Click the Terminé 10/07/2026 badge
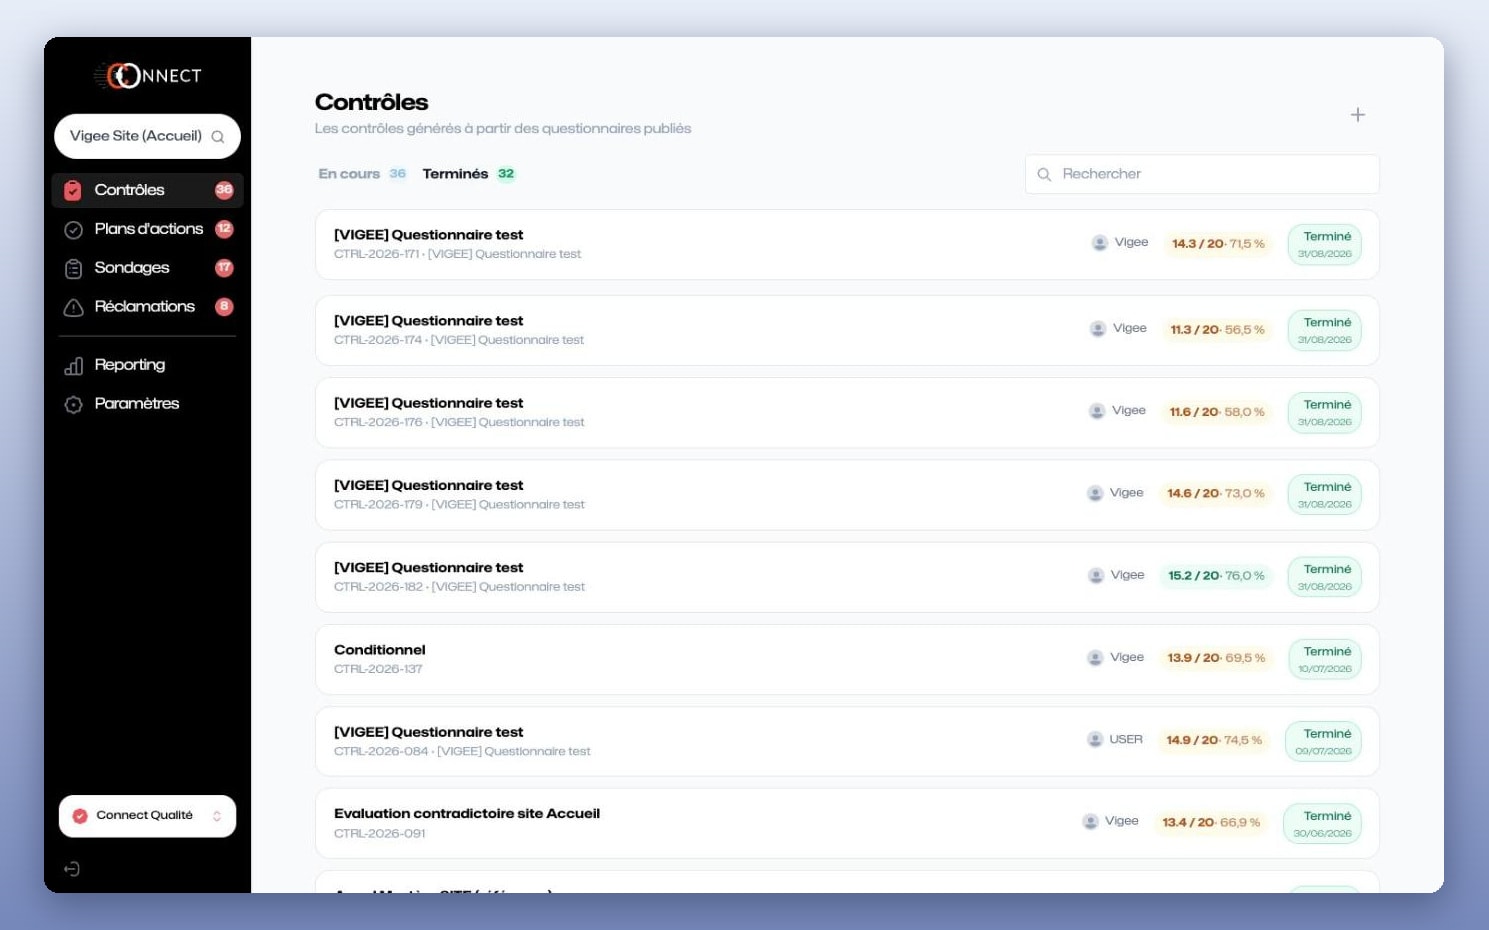The width and height of the screenshot is (1489, 930). click(1325, 660)
